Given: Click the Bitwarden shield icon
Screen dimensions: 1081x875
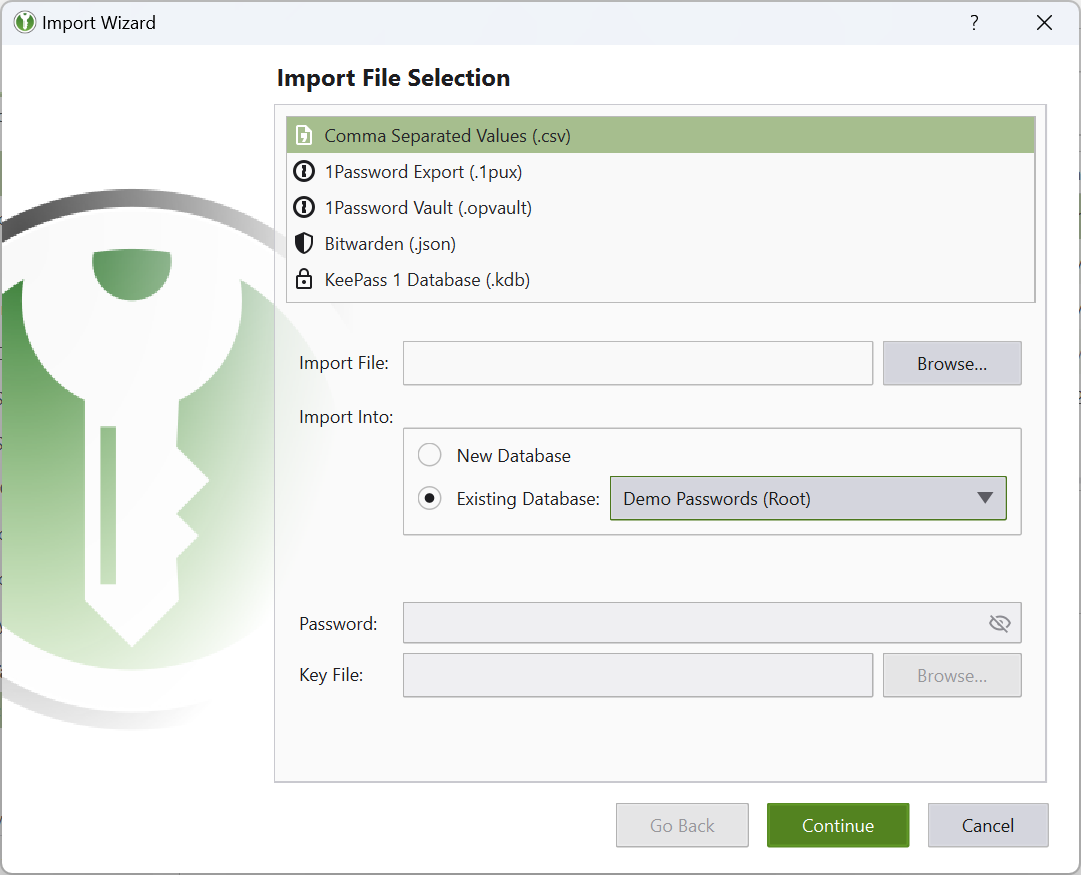Looking at the screenshot, I should click(304, 243).
